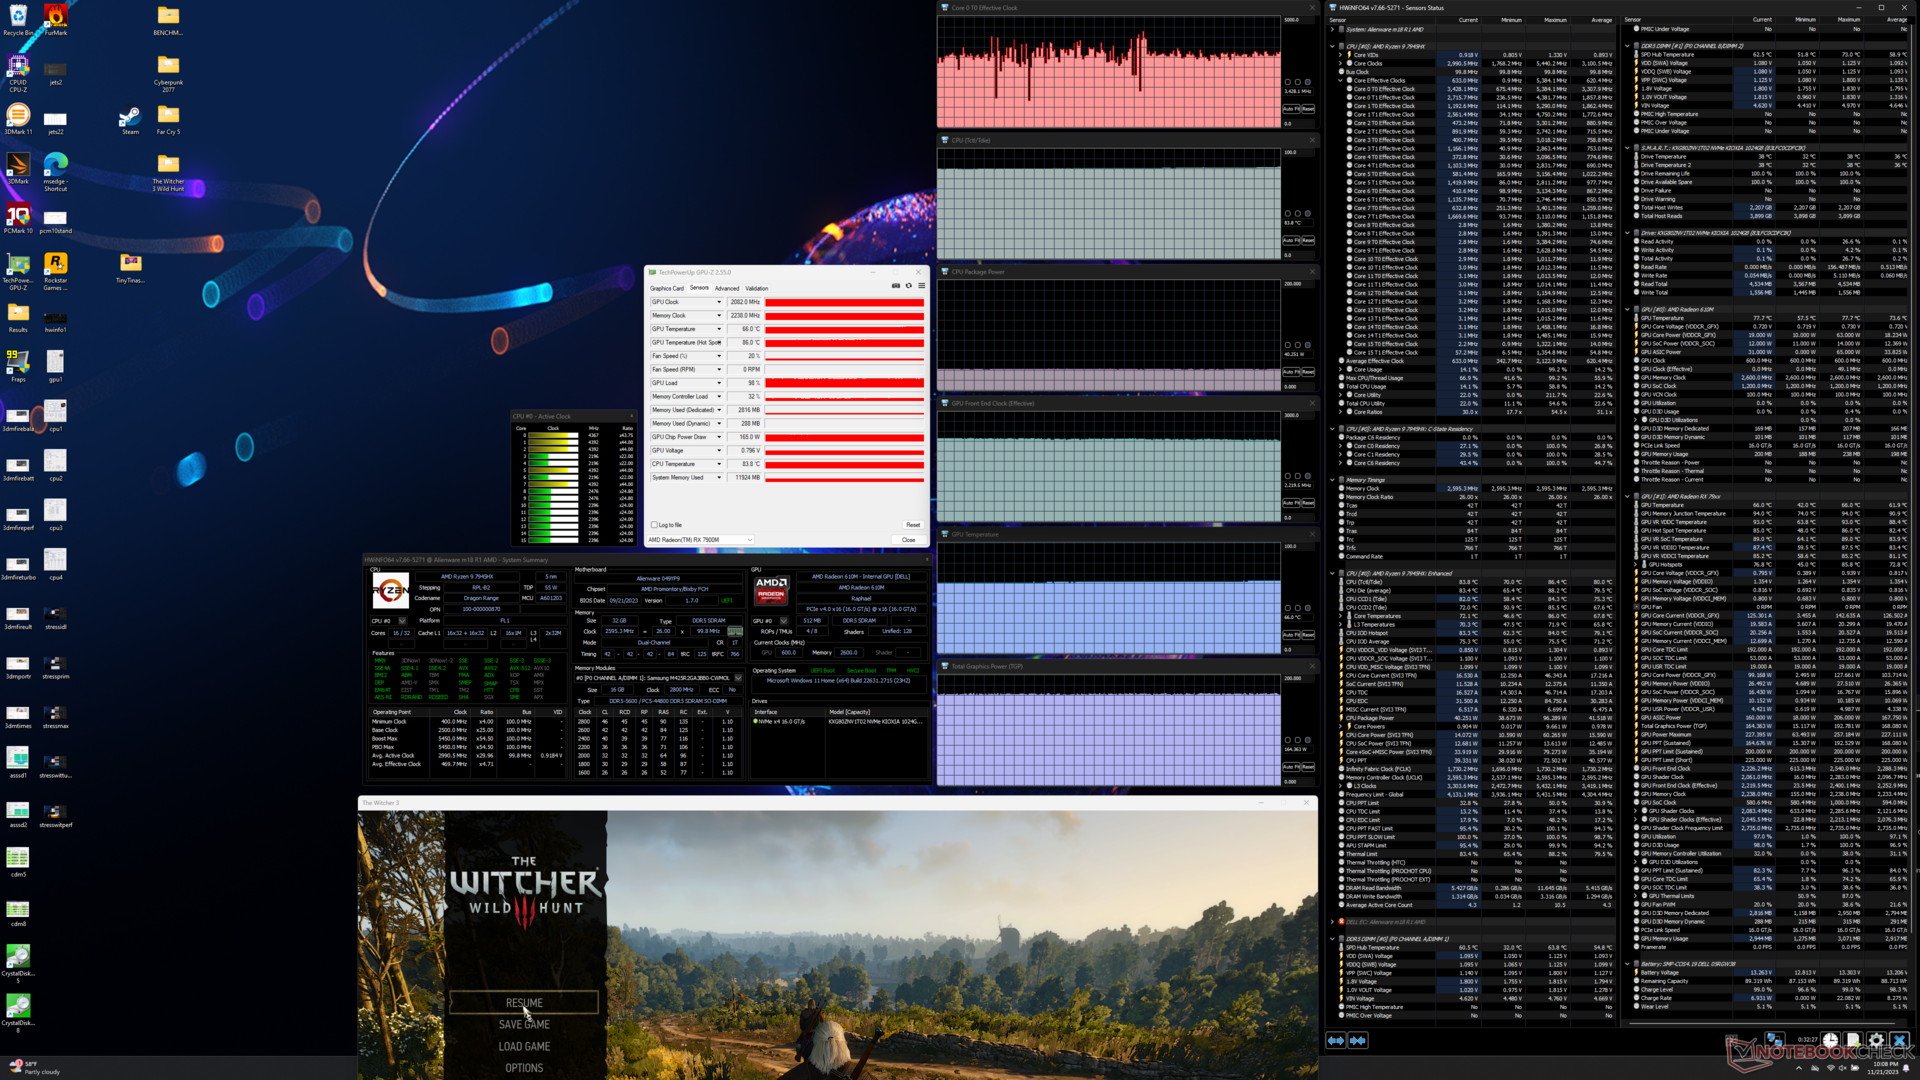Open the GPU Clock sensor dropdown
Viewport: 1920px width, 1080px height.
[718, 302]
